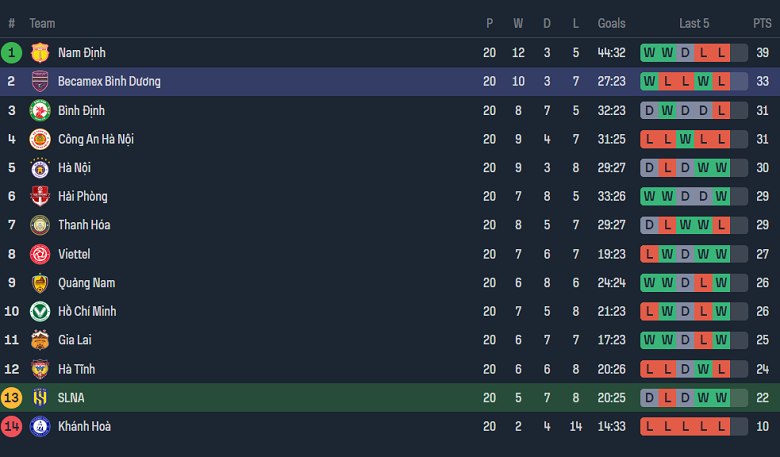Click the Hà Nội team crest
780x457 pixels.
(40, 168)
